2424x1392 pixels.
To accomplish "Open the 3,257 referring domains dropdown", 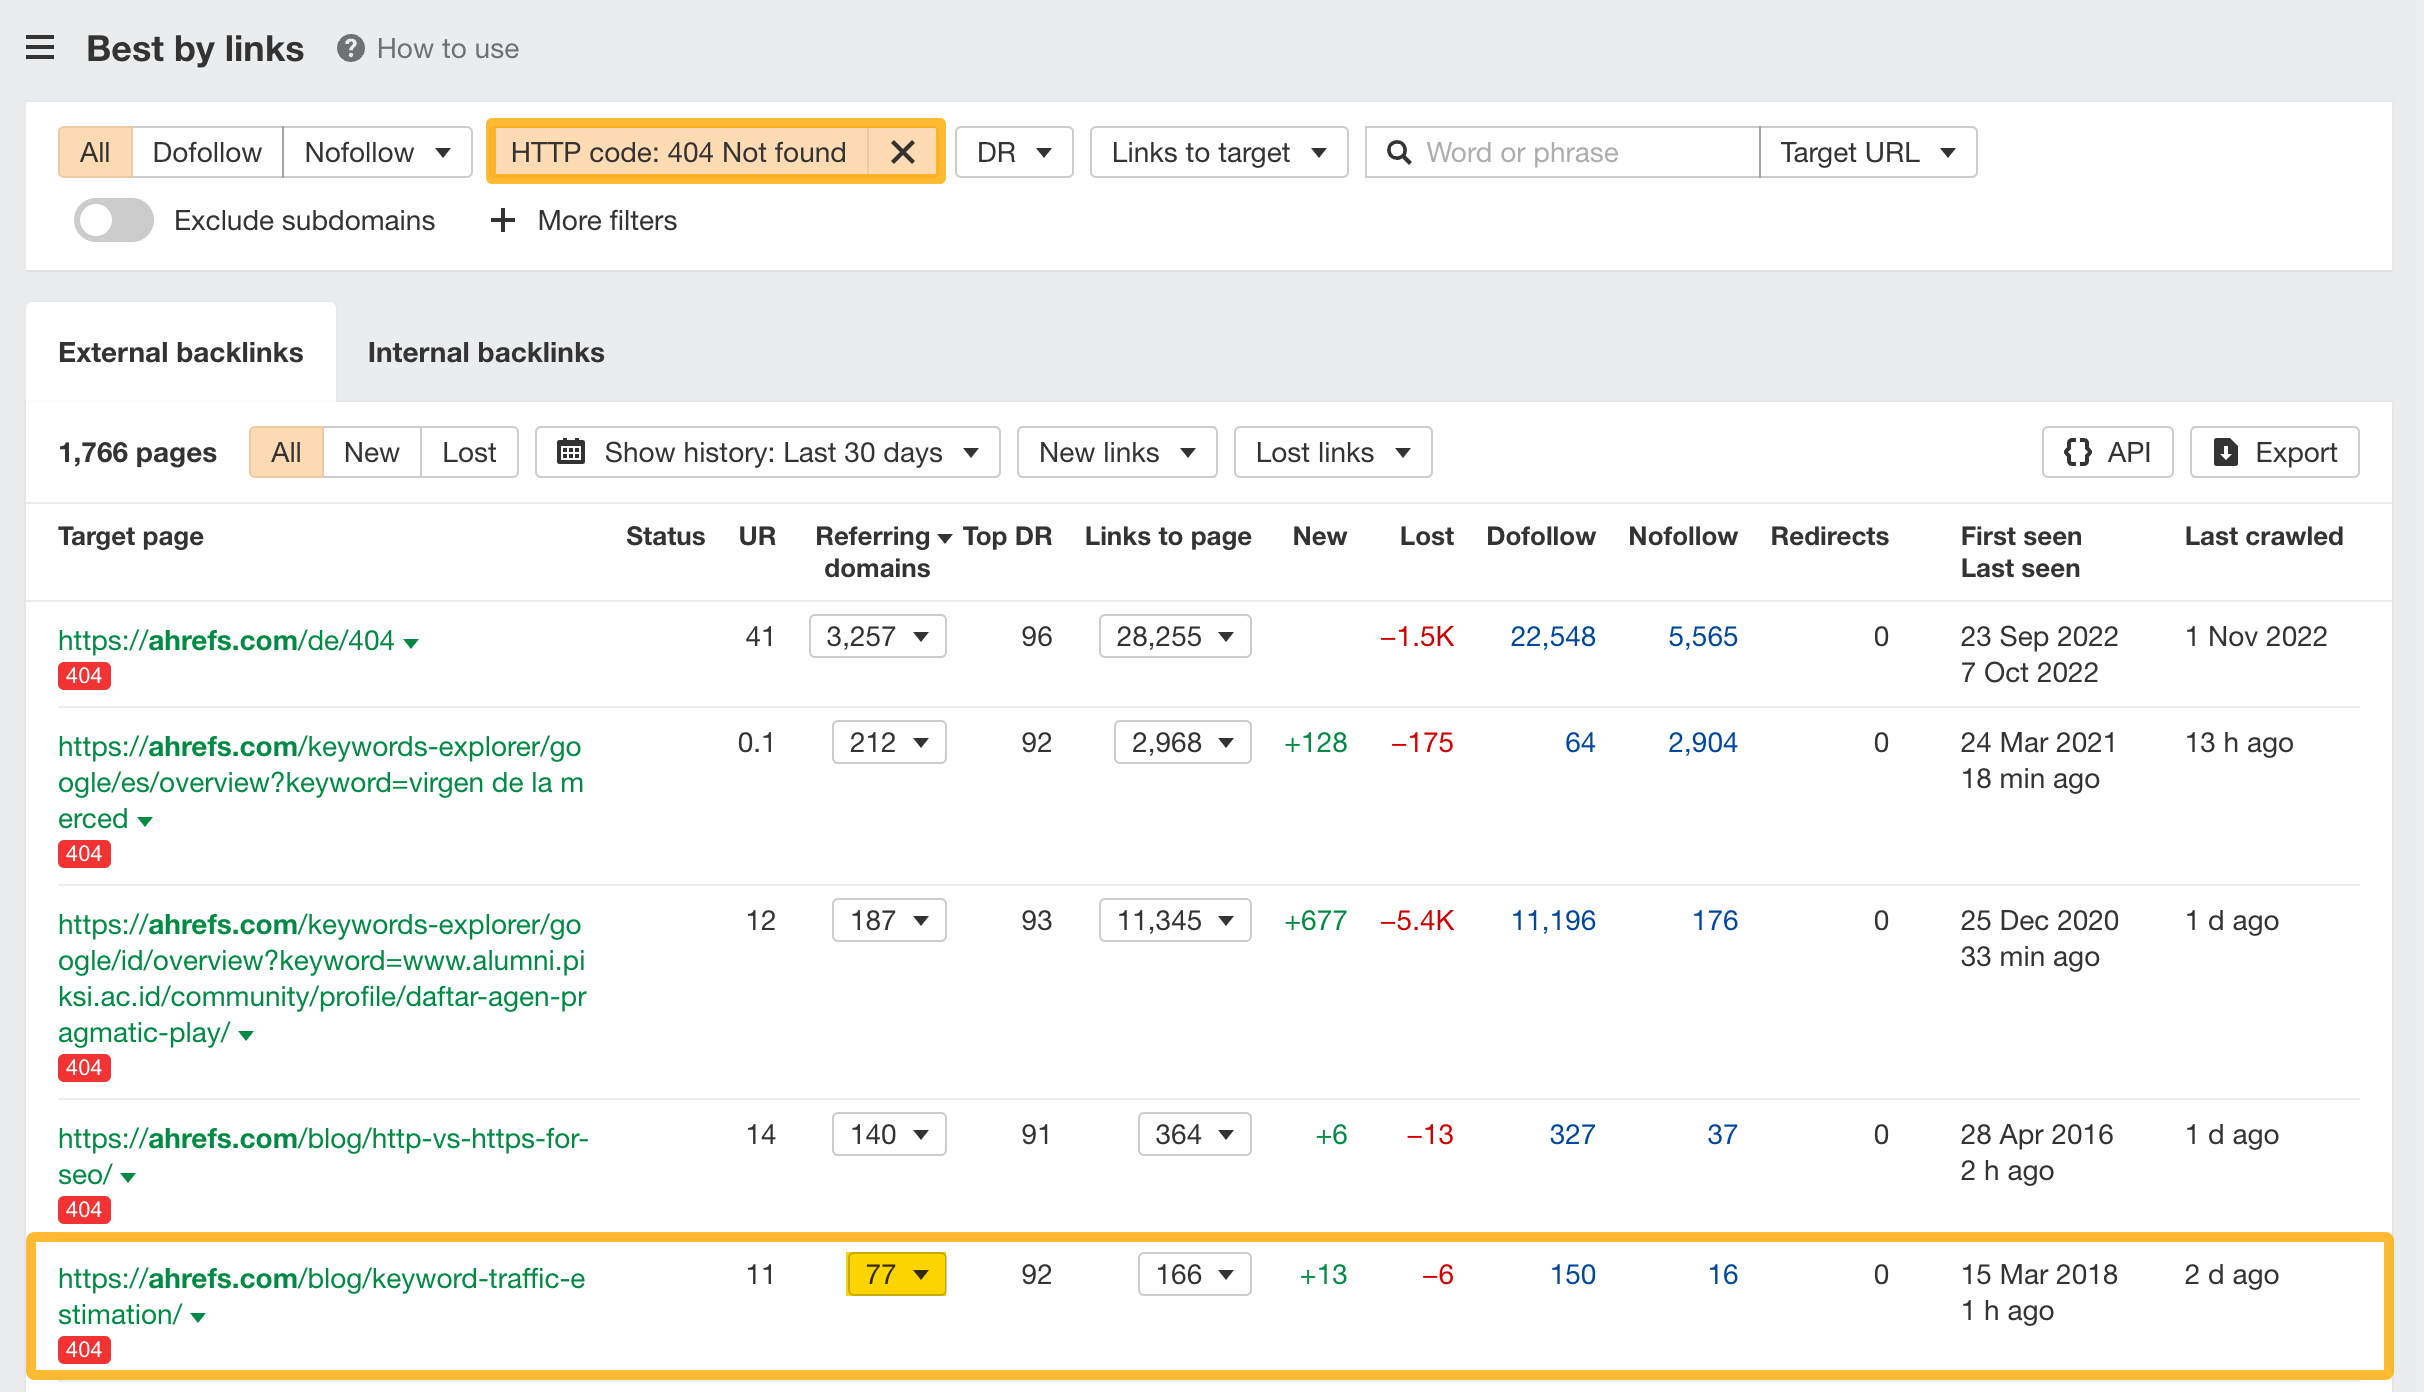I will 878,636.
